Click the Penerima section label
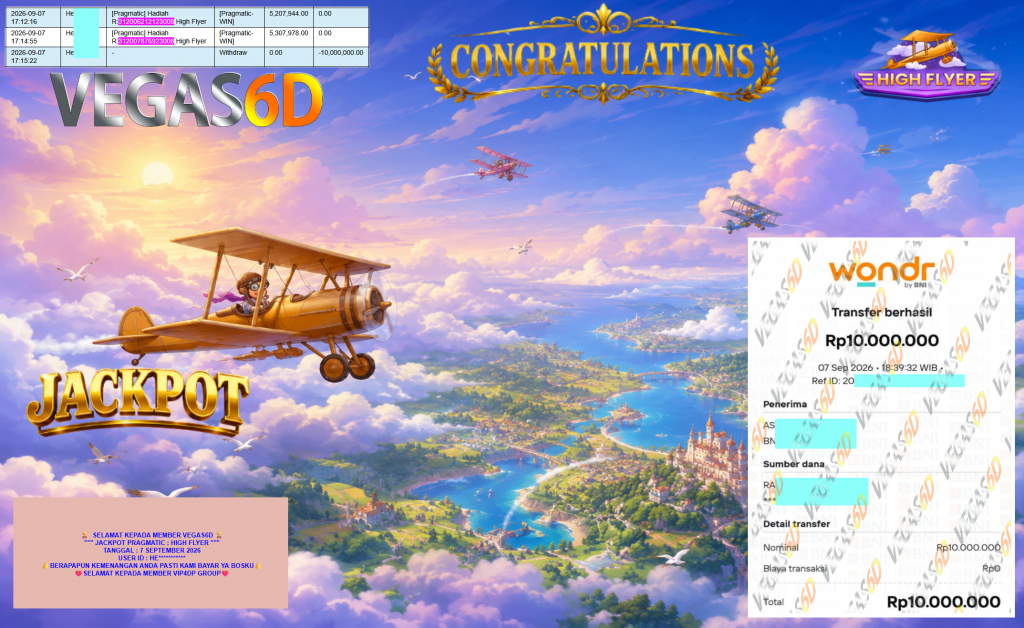The width and height of the screenshot is (1024, 628). (x=785, y=405)
